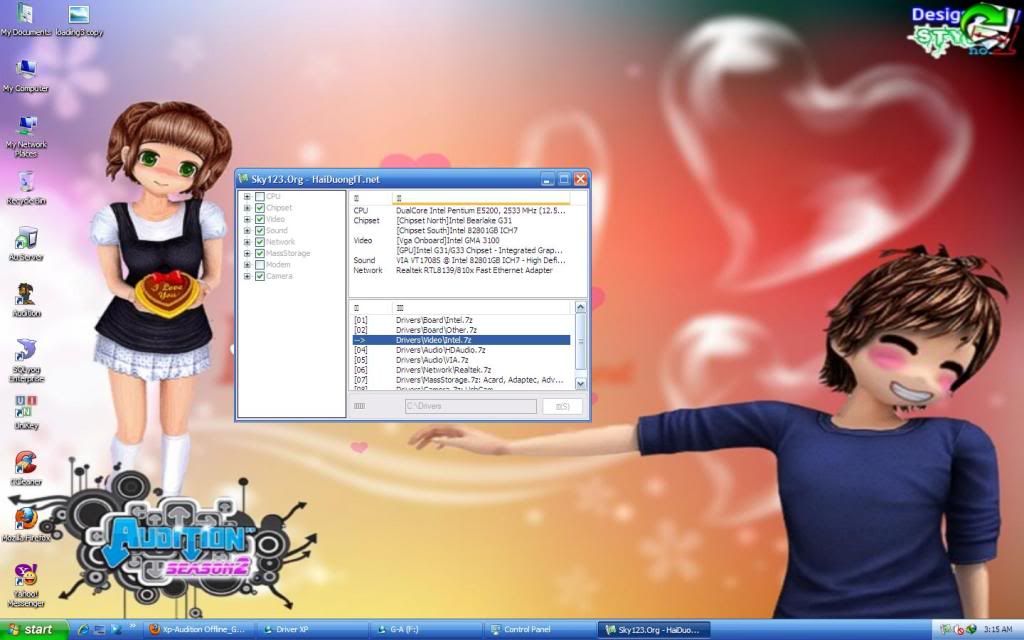Uncheck the Sound driver checkbox
The height and width of the screenshot is (640, 1024).
260,231
